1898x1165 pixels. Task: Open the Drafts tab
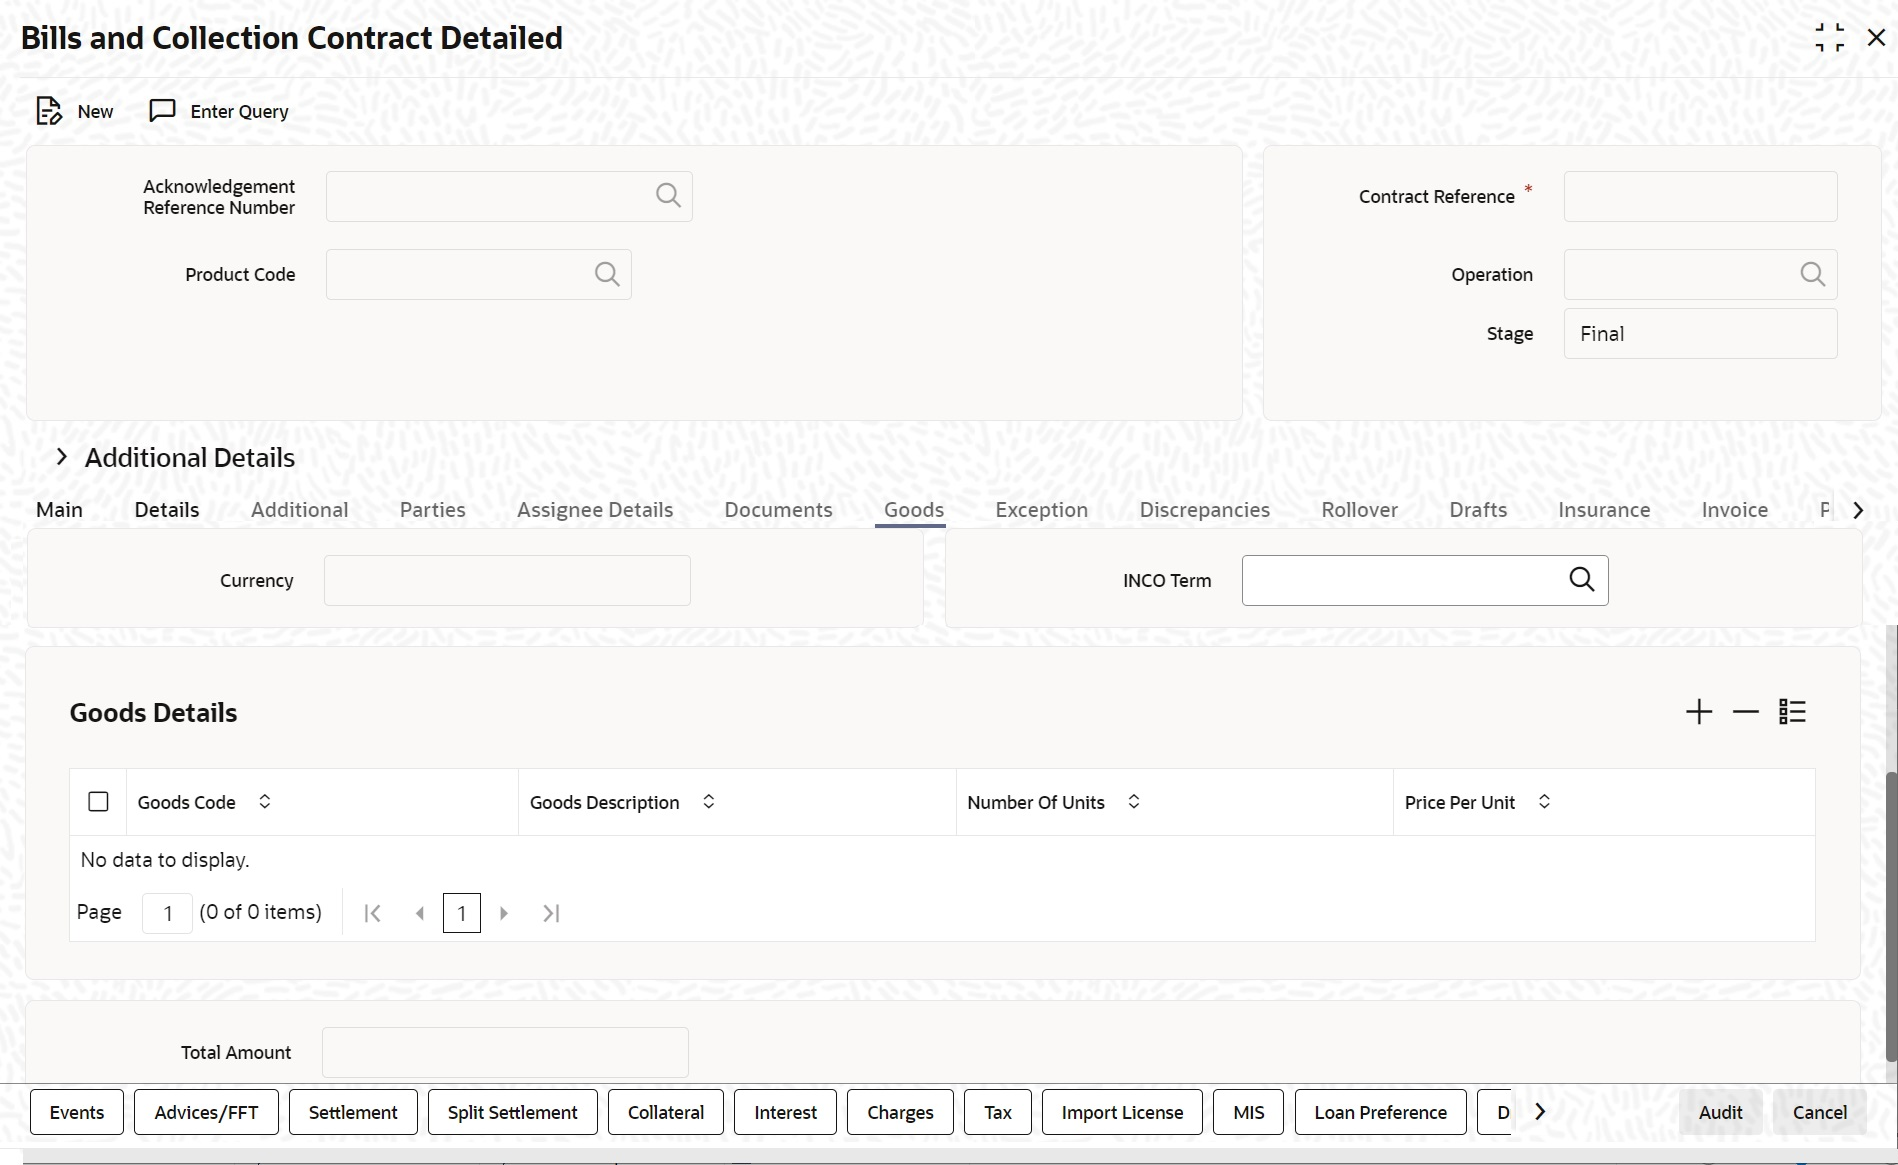[1478, 510]
